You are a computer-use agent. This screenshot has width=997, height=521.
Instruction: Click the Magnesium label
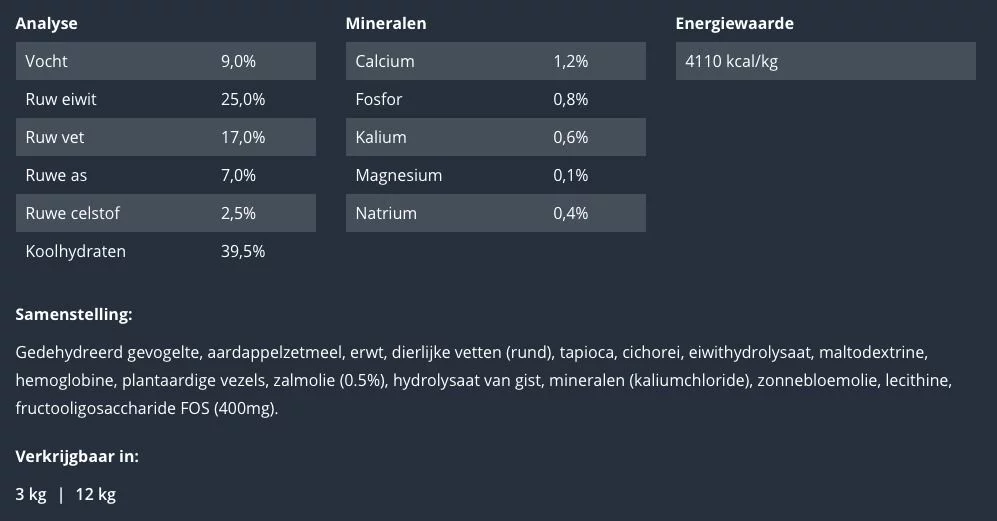coord(398,175)
